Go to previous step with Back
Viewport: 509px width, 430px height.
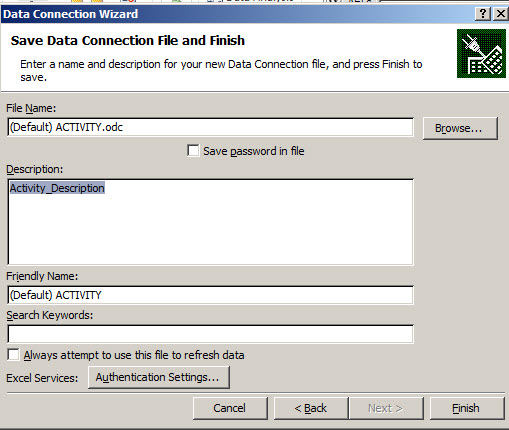tap(311, 408)
